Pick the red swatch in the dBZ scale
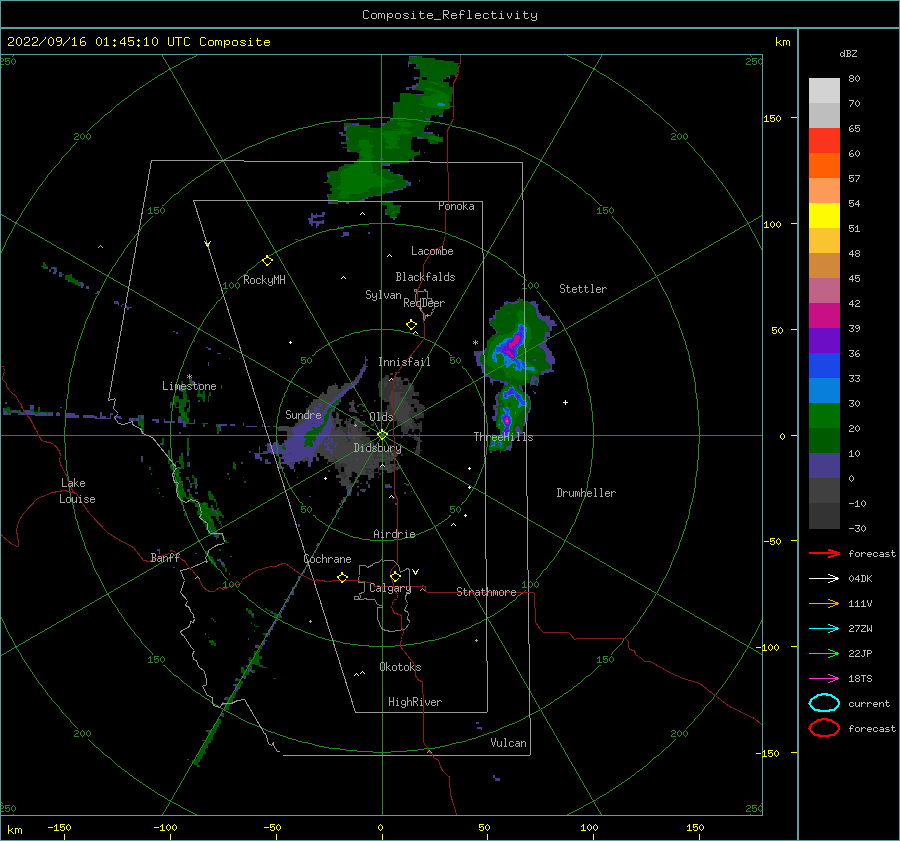This screenshot has height=841, width=900. pyautogui.click(x=824, y=140)
